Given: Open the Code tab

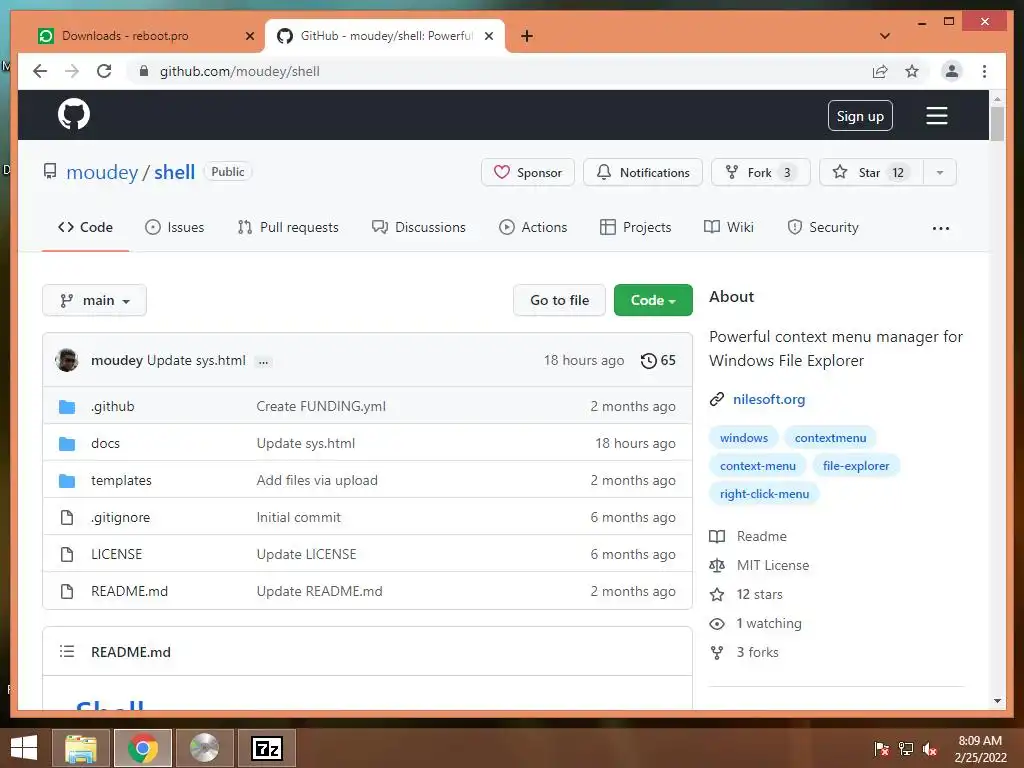Looking at the screenshot, I should tap(86, 227).
